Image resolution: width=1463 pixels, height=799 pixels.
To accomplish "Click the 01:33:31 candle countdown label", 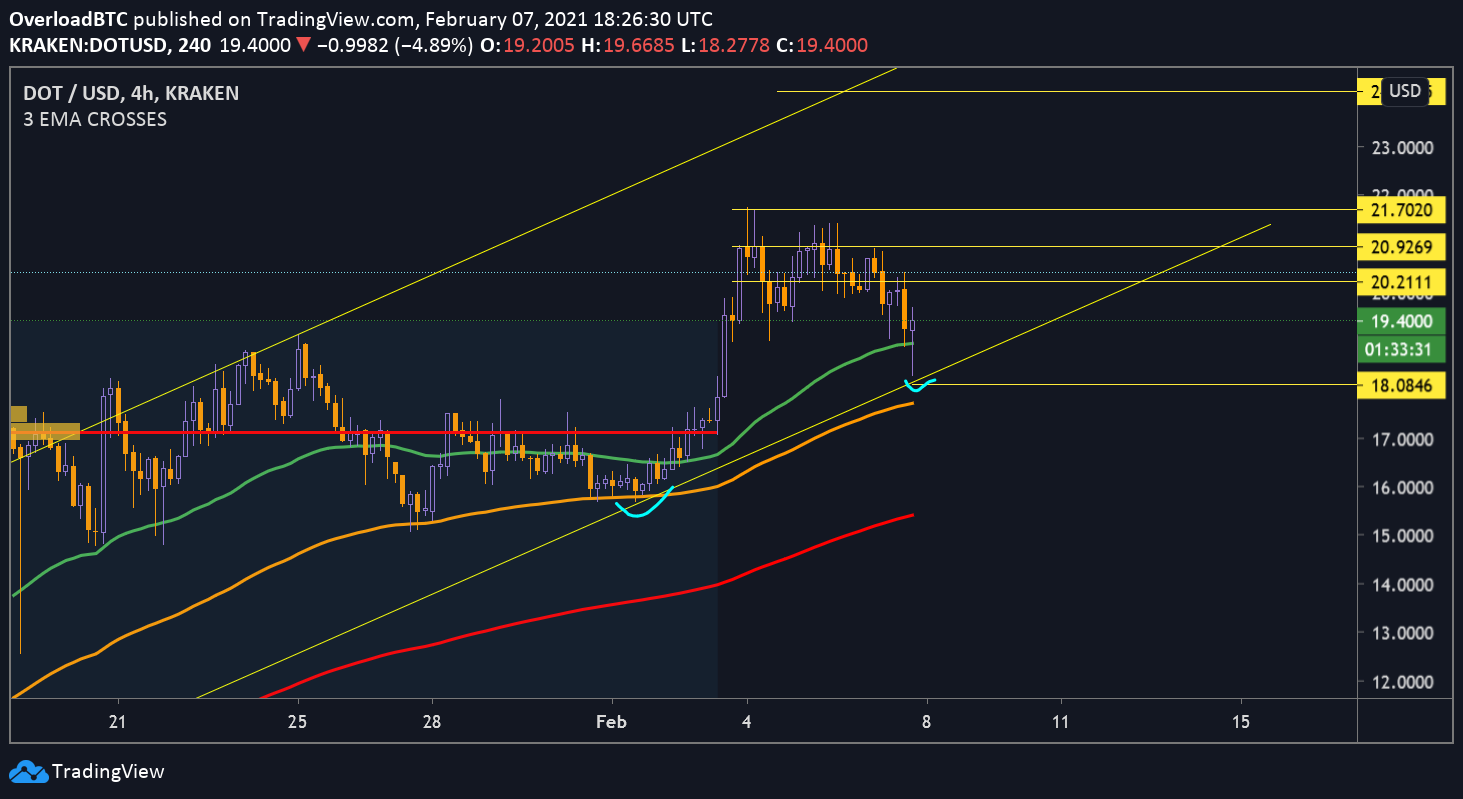I will [x=1402, y=349].
